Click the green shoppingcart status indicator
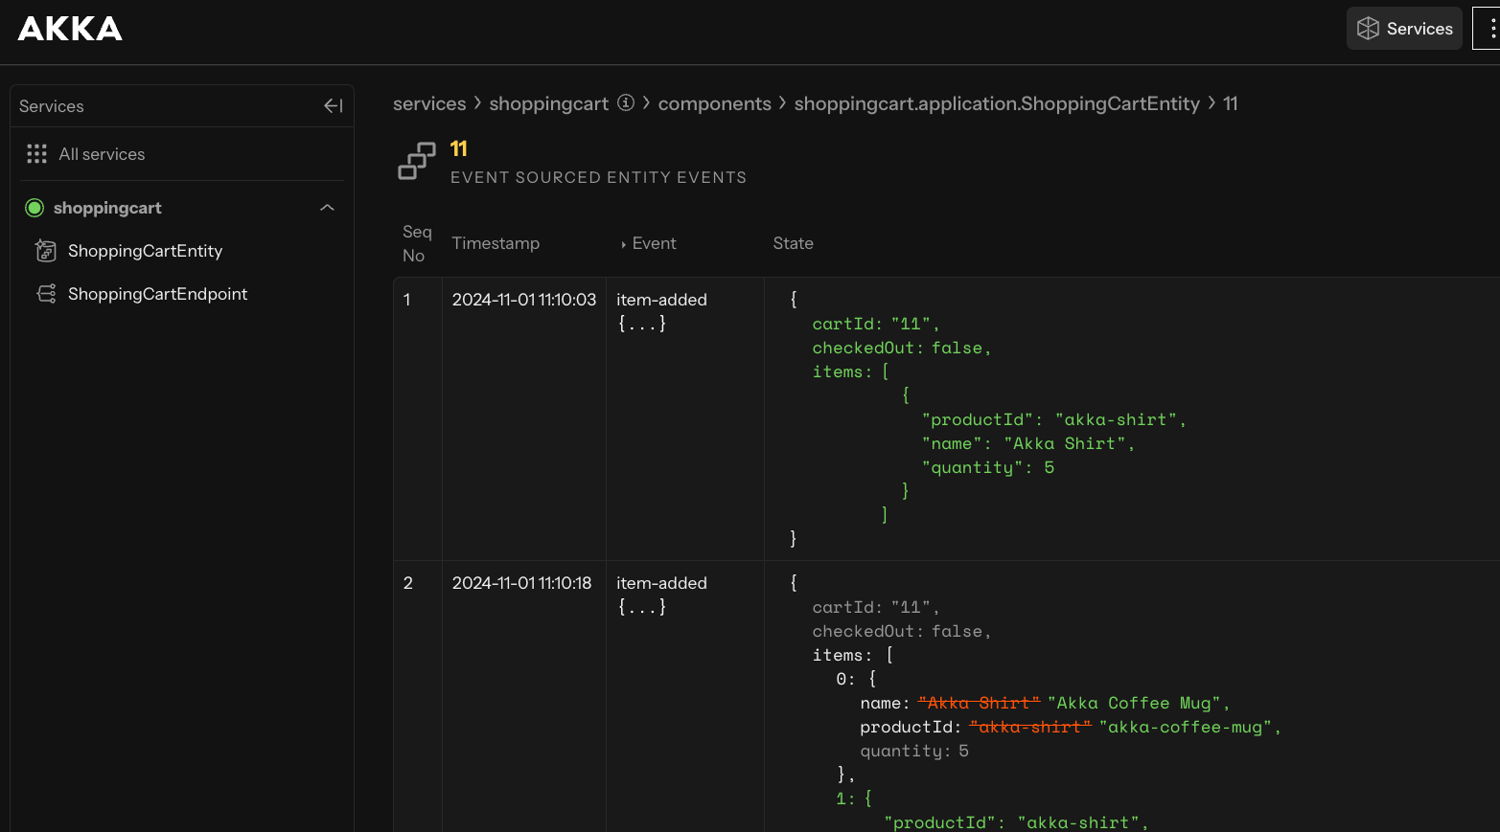The height and width of the screenshot is (832, 1500). [x=35, y=208]
